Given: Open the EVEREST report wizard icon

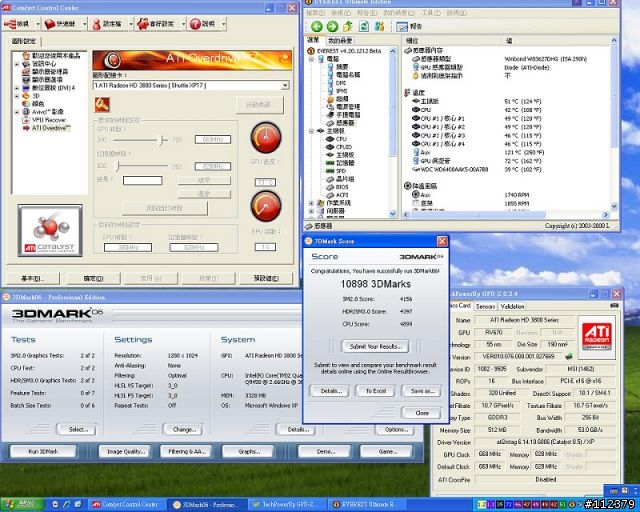Looking at the screenshot, I should (x=402, y=27).
